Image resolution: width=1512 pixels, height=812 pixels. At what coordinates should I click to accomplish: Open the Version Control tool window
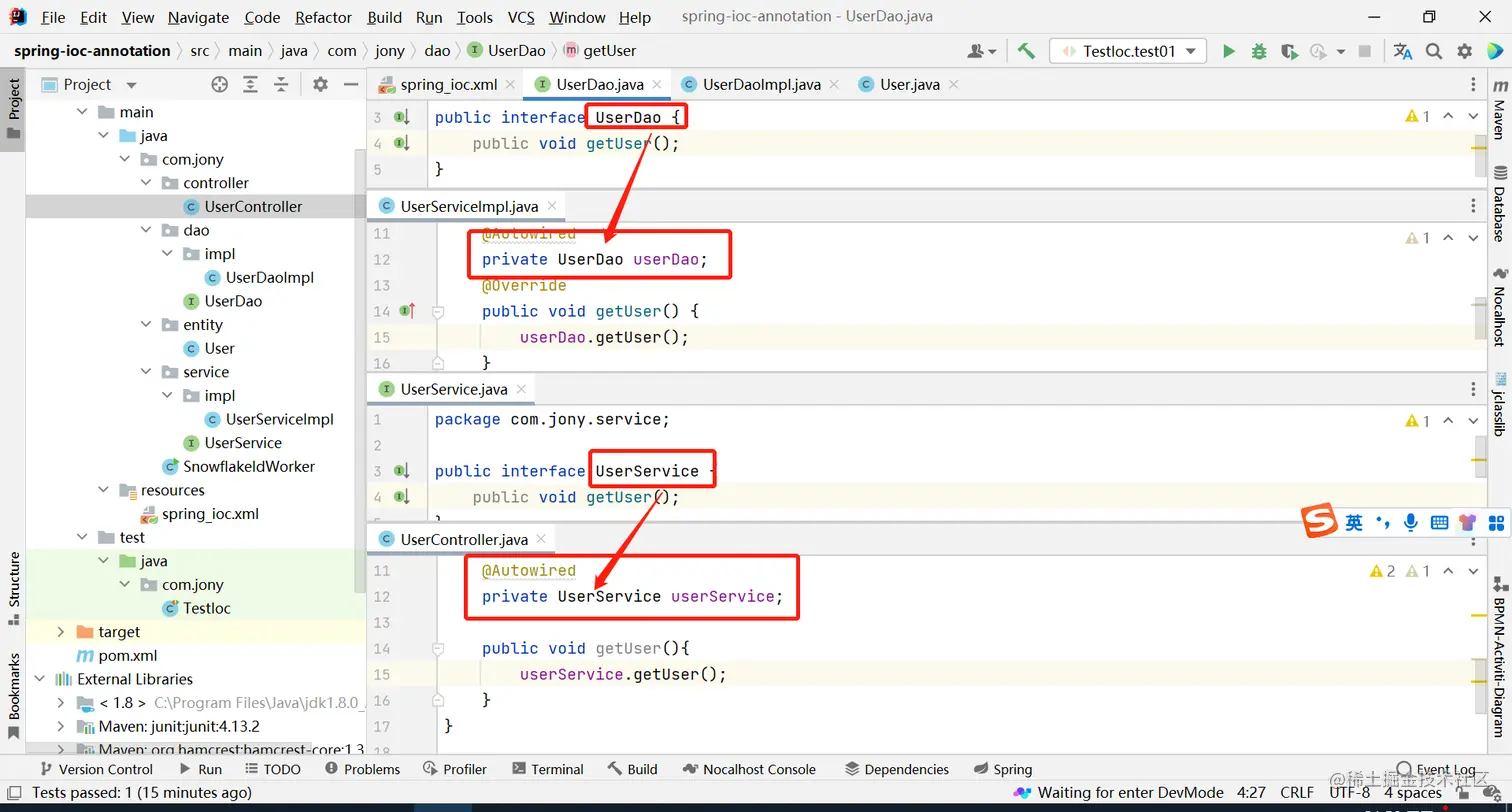pos(96,769)
